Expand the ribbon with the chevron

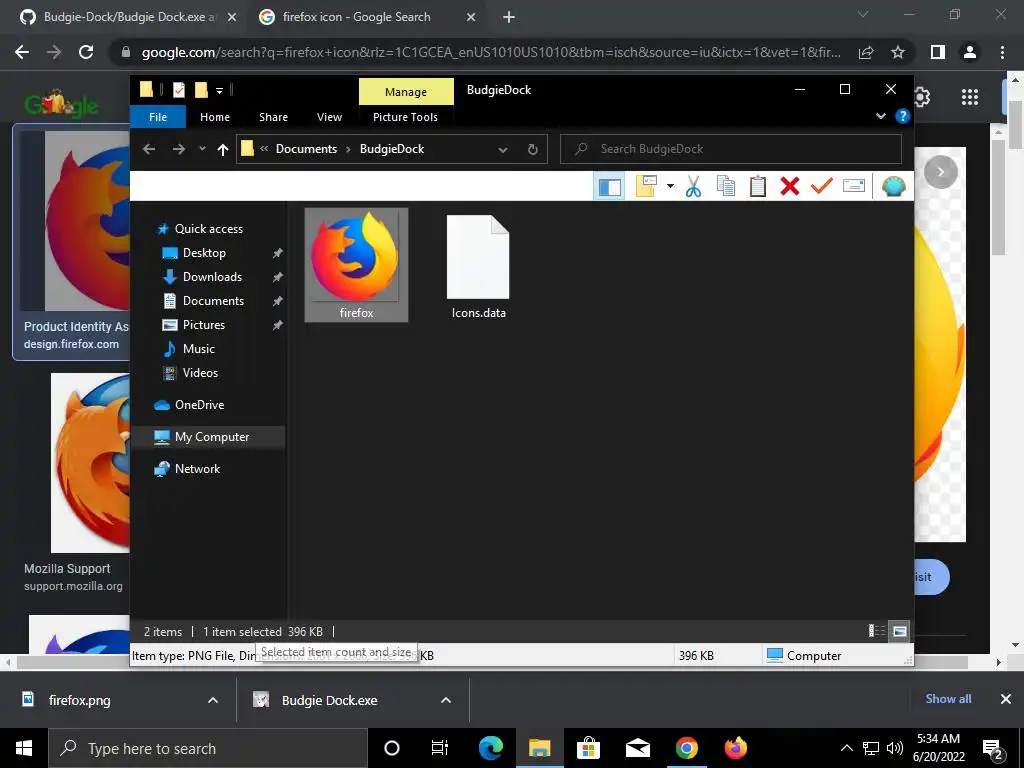[x=881, y=116]
